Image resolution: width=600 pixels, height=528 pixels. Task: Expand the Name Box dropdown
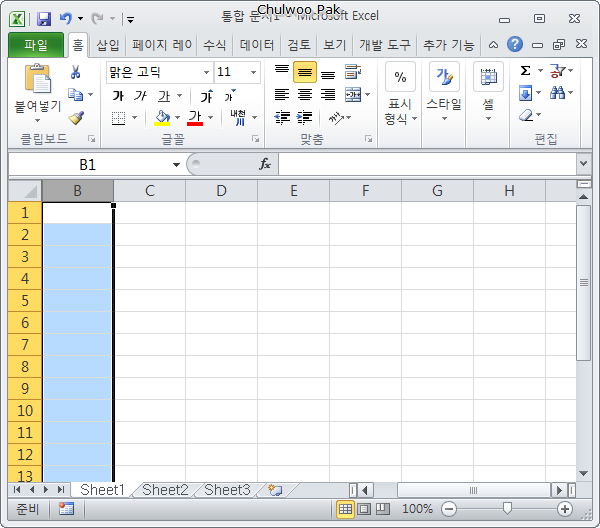click(x=176, y=165)
